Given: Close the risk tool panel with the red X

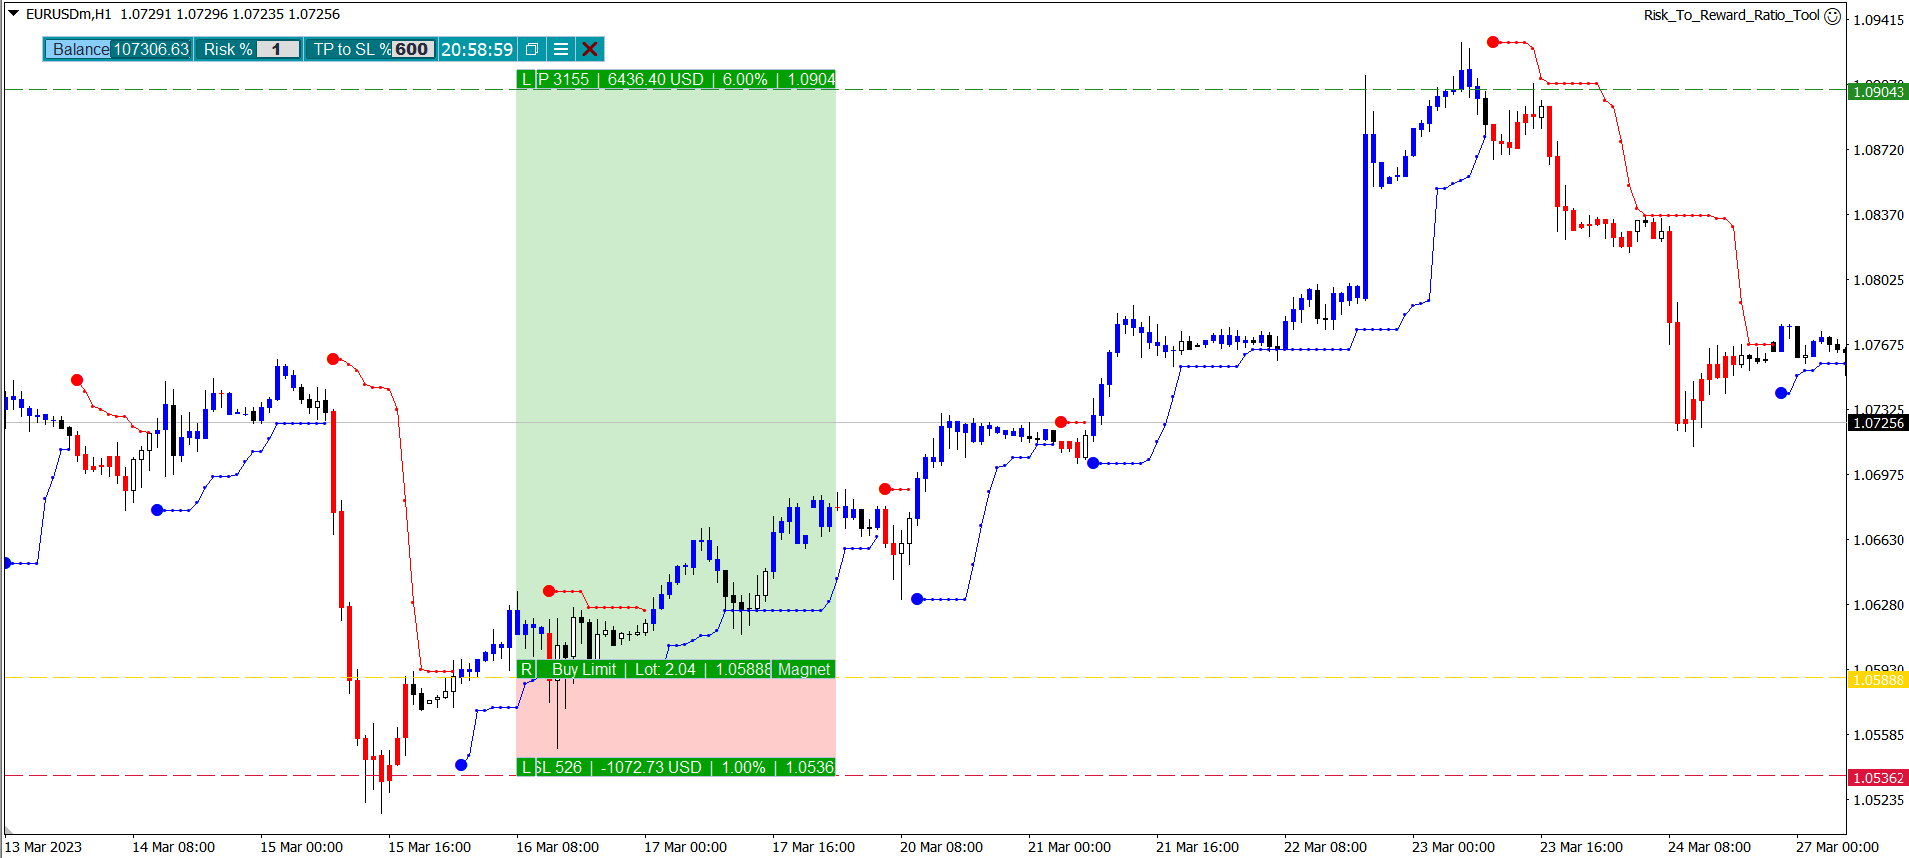Looking at the screenshot, I should click(590, 49).
